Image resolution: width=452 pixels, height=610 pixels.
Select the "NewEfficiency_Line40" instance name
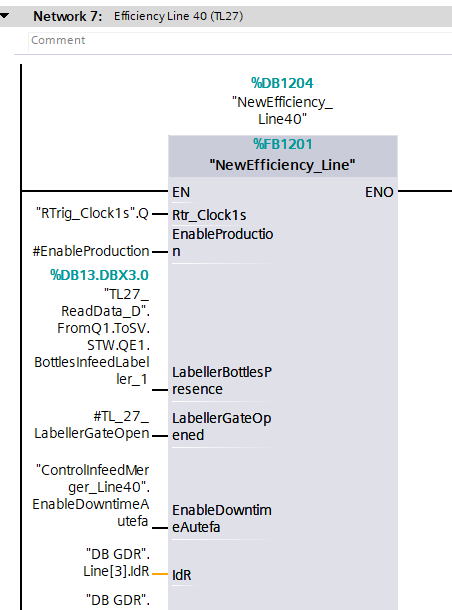(x=282, y=110)
